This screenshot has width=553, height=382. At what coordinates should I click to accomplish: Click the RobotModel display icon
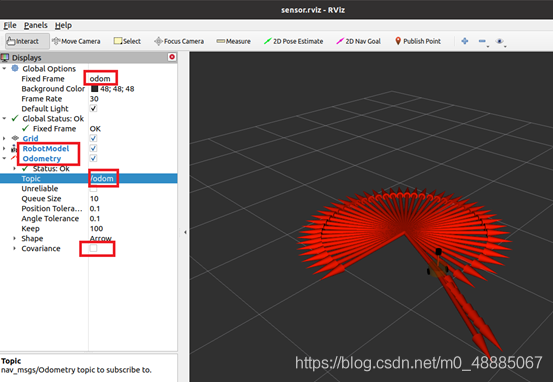14,148
